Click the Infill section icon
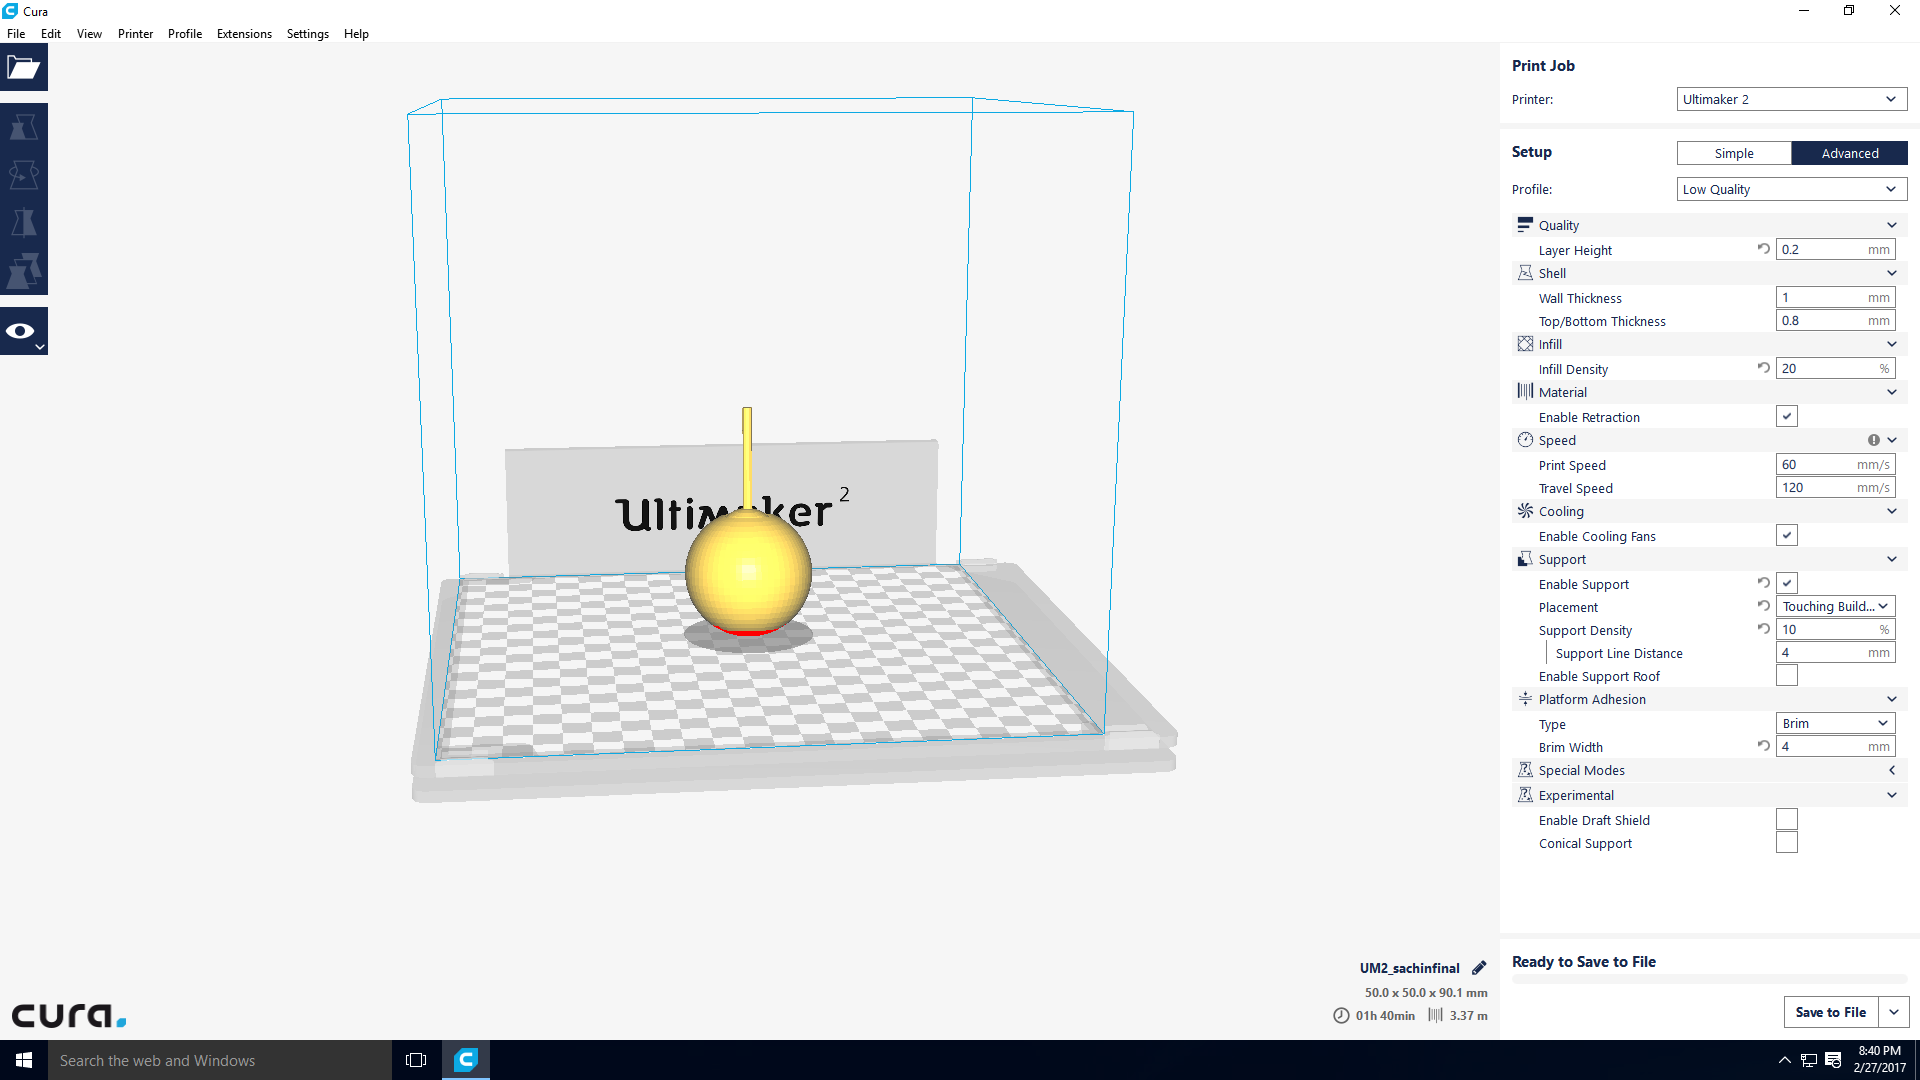1920x1080 pixels. (1525, 344)
